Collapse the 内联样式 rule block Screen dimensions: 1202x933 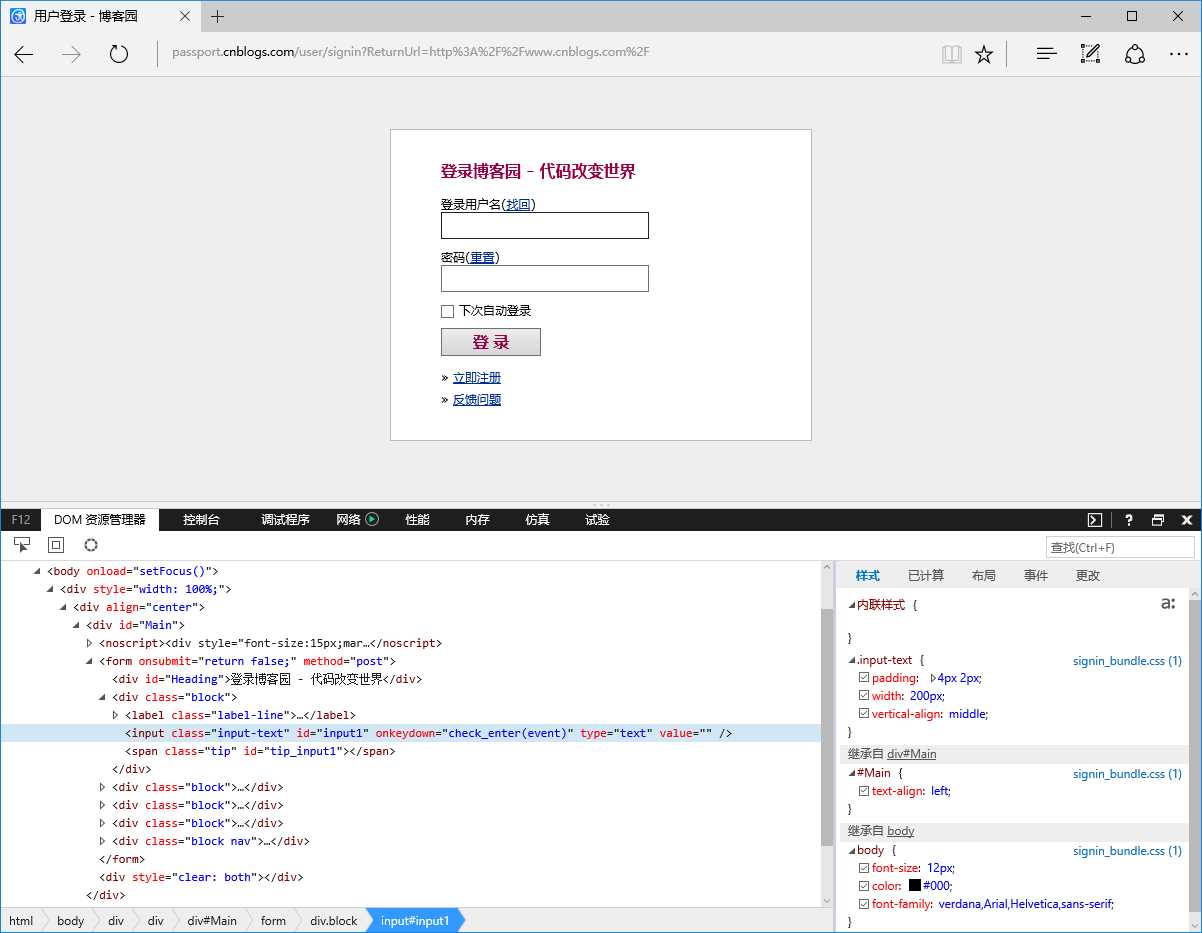(852, 605)
